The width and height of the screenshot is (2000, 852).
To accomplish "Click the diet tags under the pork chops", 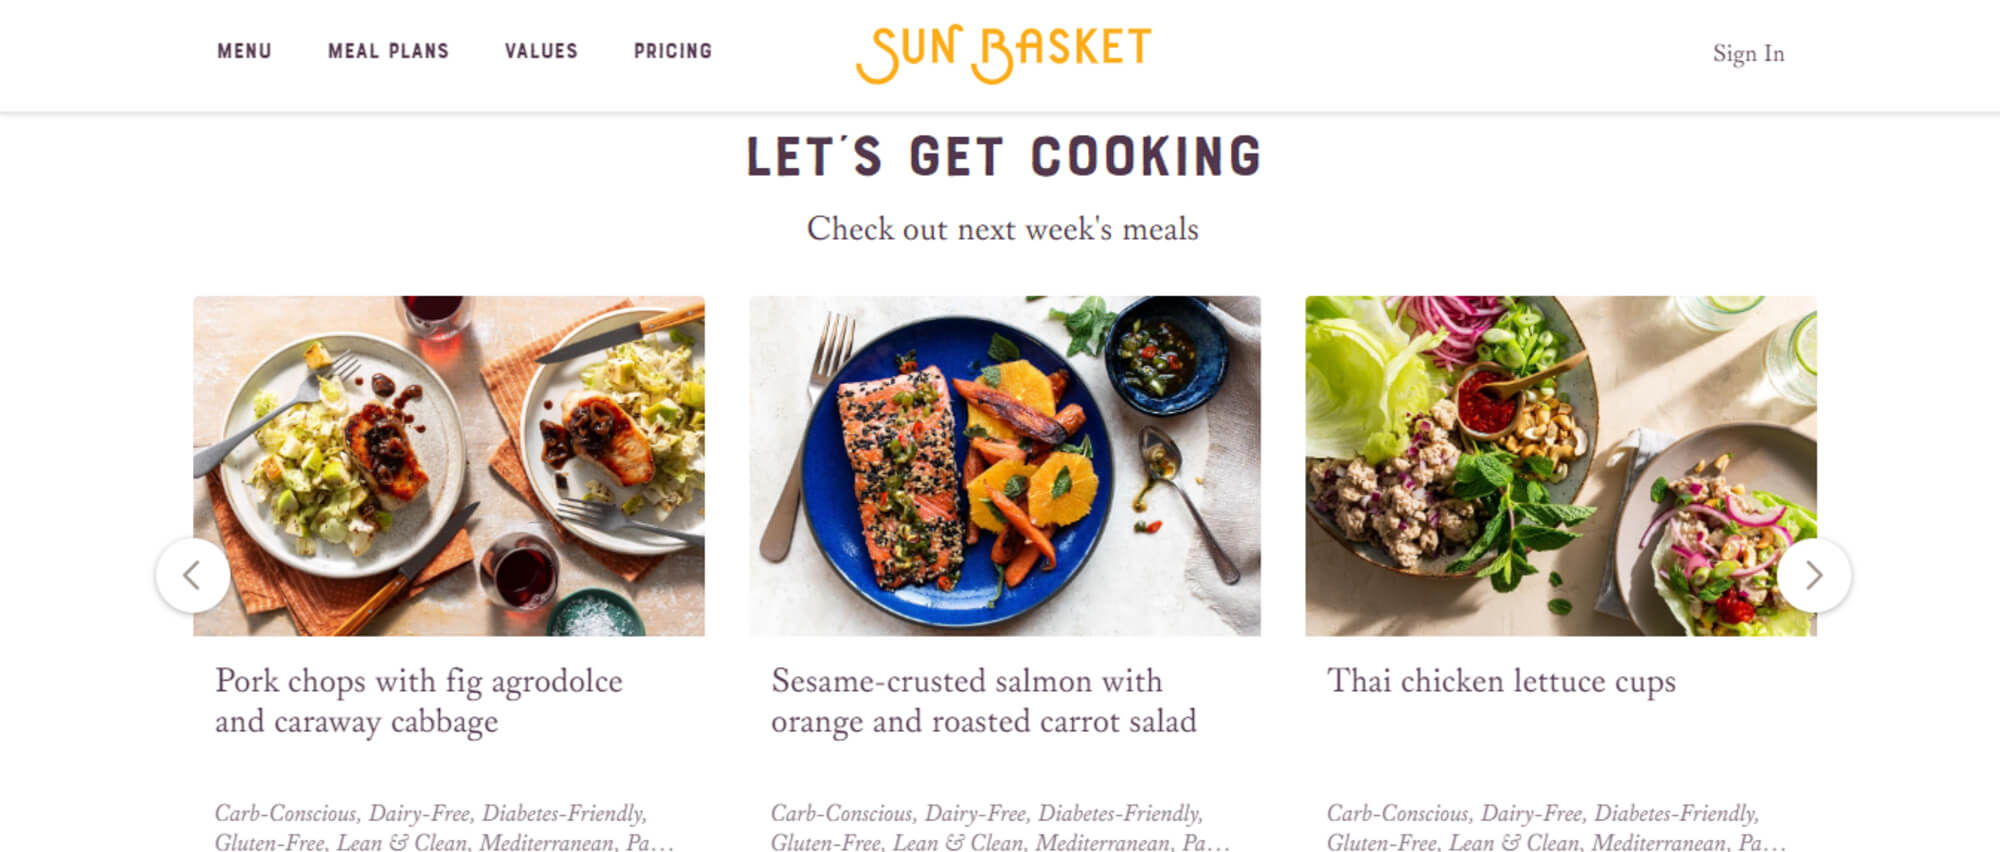I will 444,827.
